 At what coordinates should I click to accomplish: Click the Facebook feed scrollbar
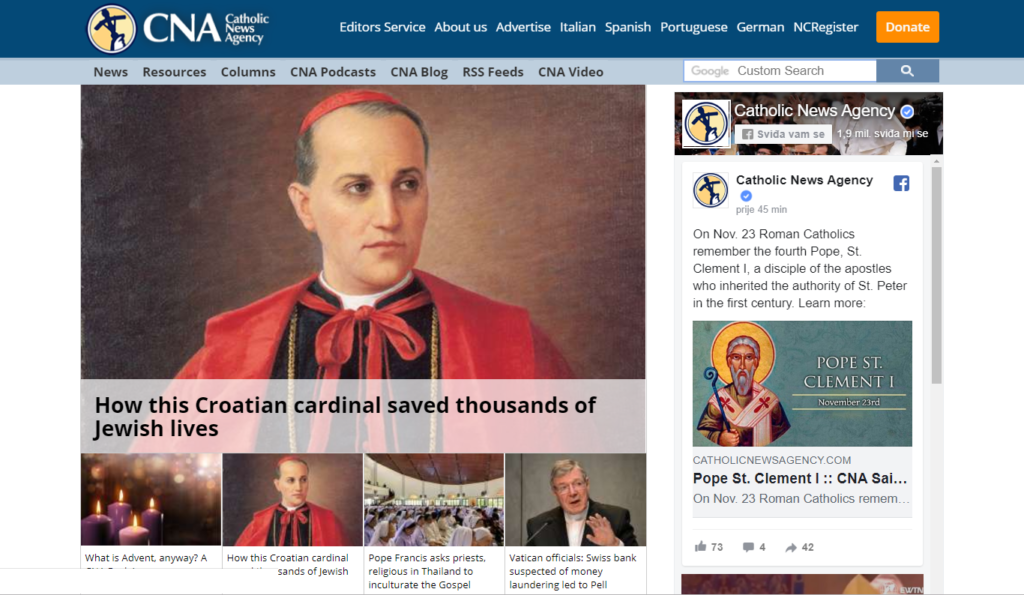(936, 274)
